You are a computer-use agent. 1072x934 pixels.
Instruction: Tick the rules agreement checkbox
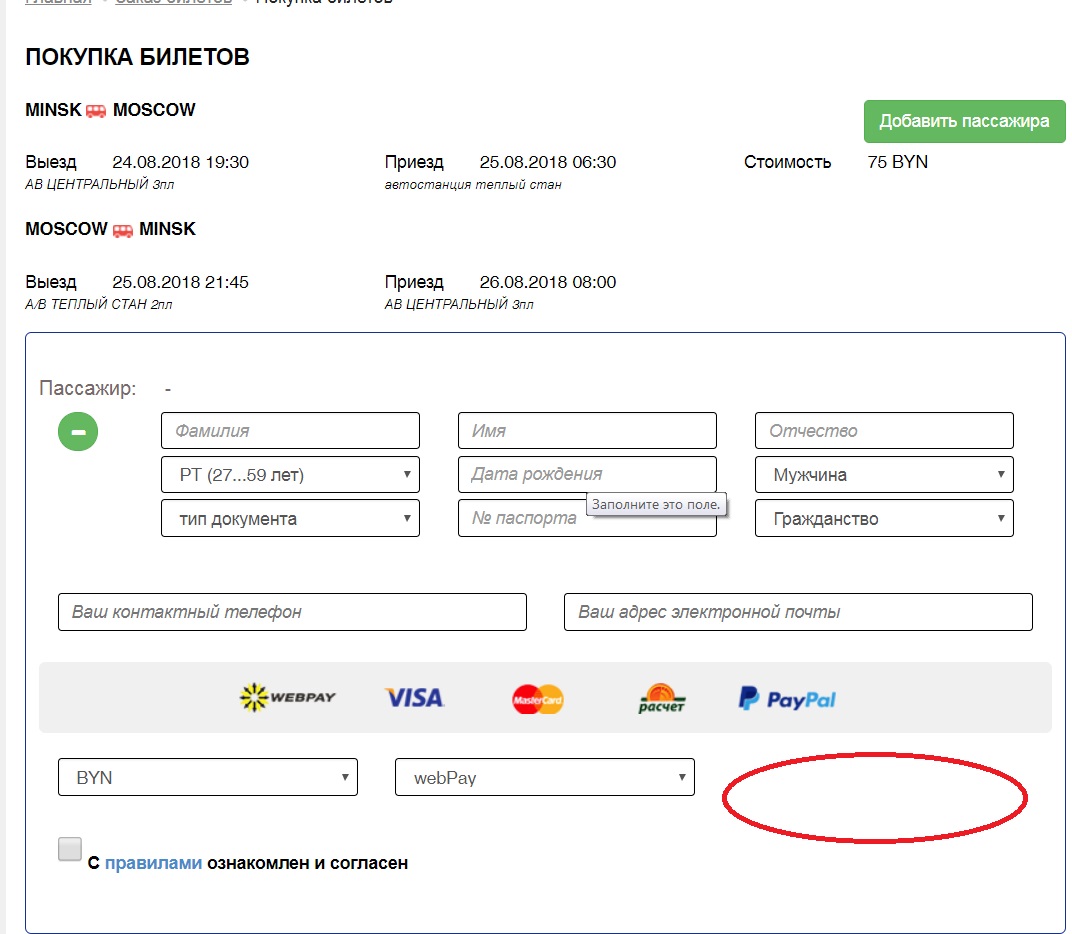click(x=70, y=849)
